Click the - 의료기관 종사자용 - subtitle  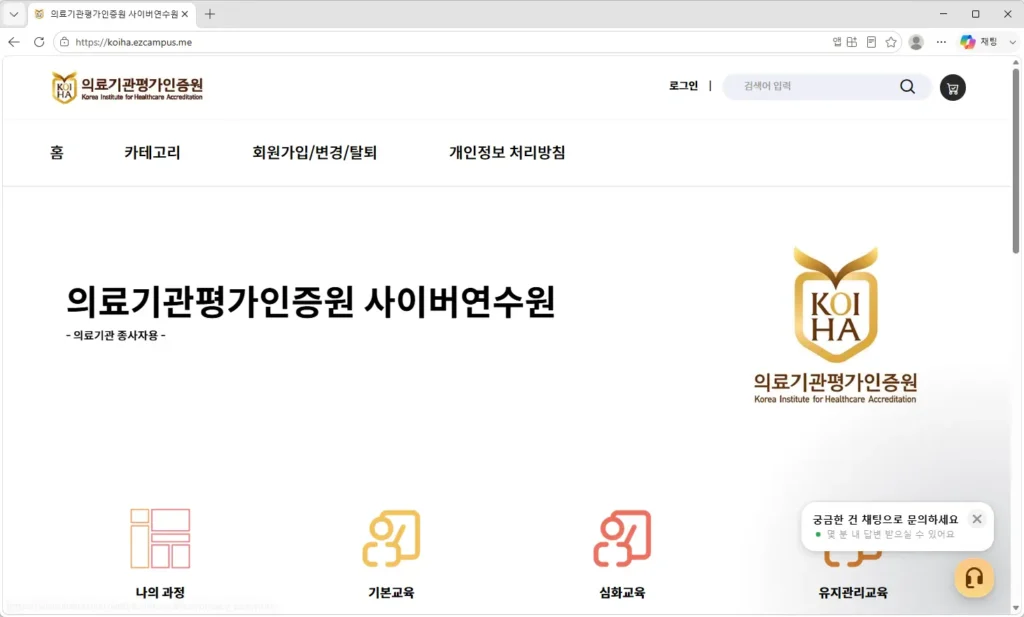pos(116,336)
